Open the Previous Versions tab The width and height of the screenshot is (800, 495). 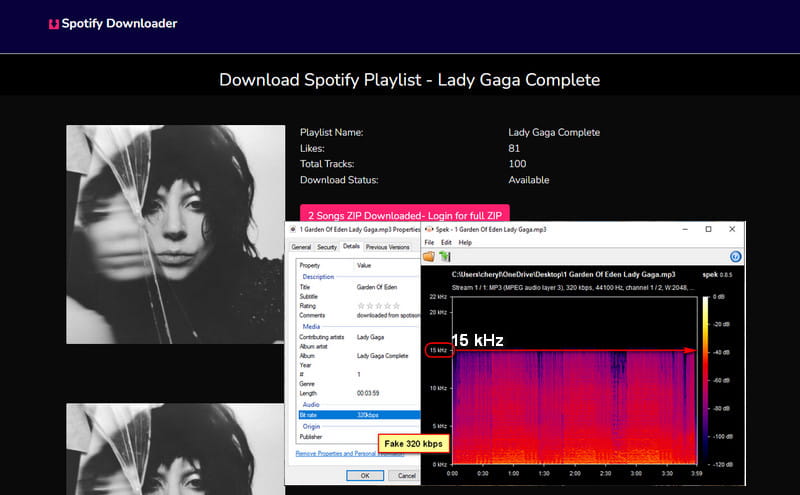(387, 247)
